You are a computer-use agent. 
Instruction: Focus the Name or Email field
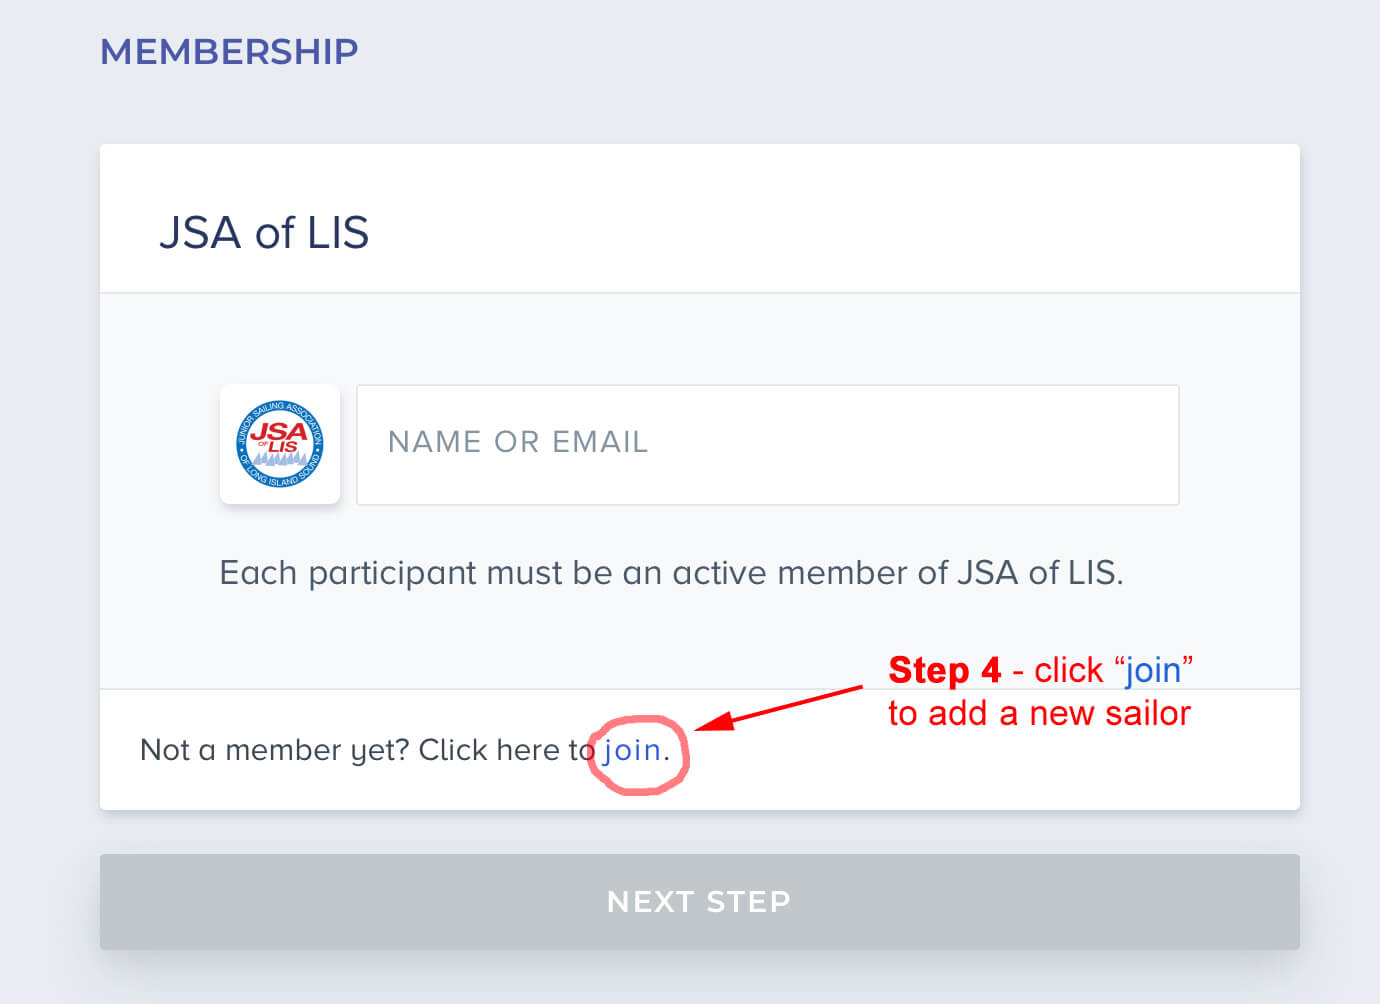[767, 444]
